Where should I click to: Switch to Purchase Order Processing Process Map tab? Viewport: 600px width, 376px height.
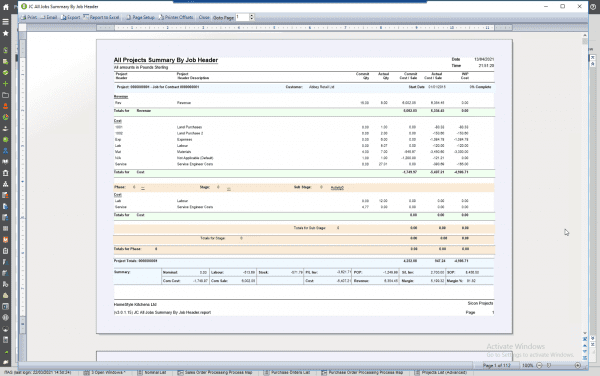(362, 372)
